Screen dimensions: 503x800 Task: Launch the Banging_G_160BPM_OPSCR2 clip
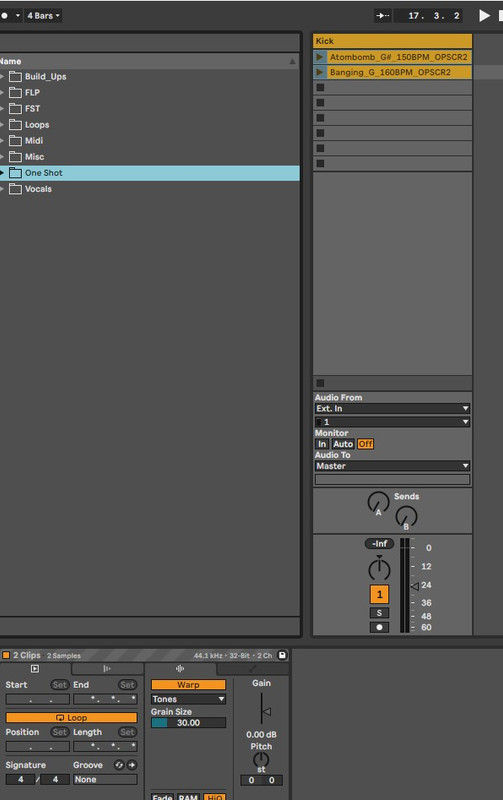click(x=320, y=72)
